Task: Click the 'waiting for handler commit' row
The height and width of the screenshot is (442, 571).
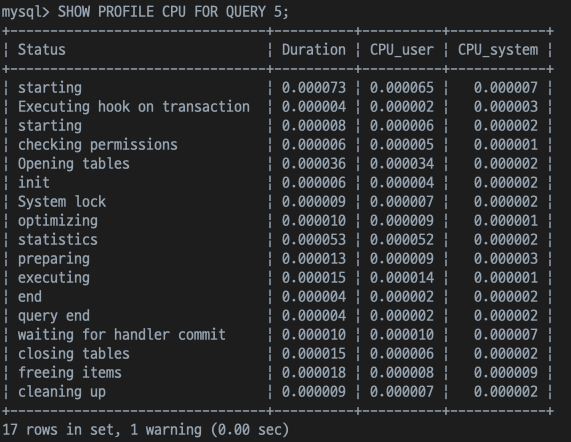Action: 277,335
